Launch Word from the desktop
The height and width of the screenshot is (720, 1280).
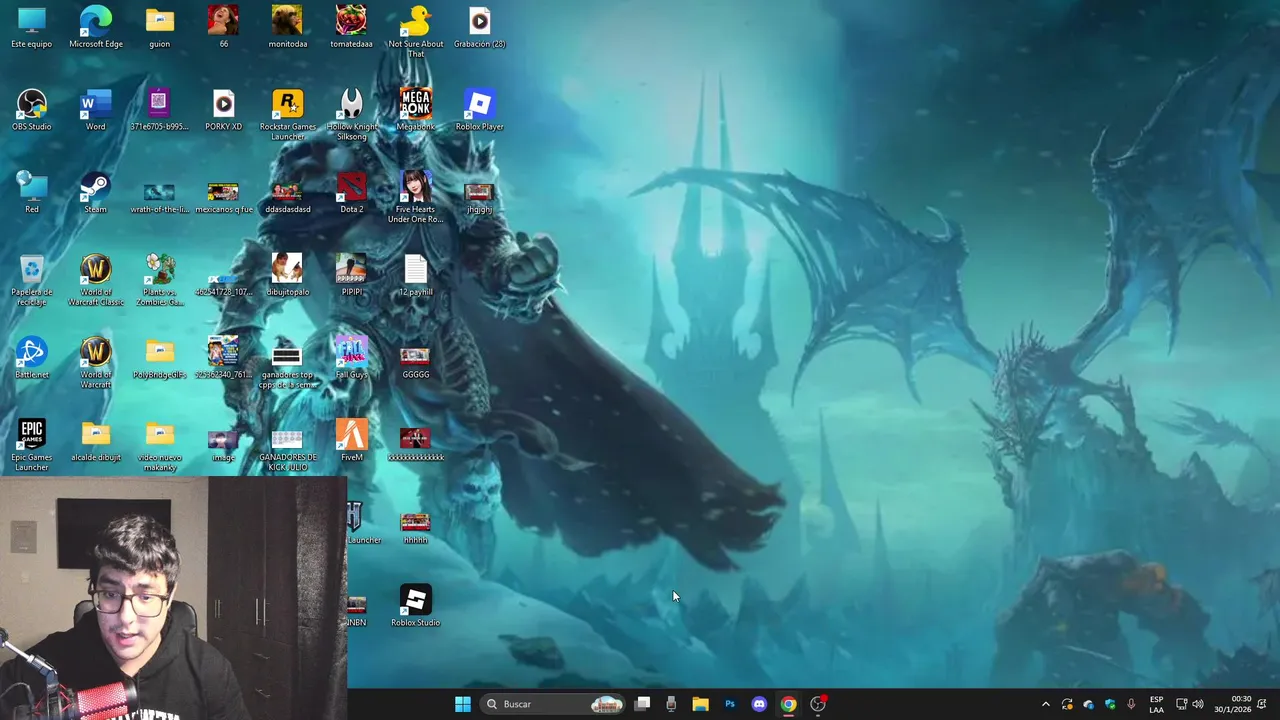coord(96,110)
